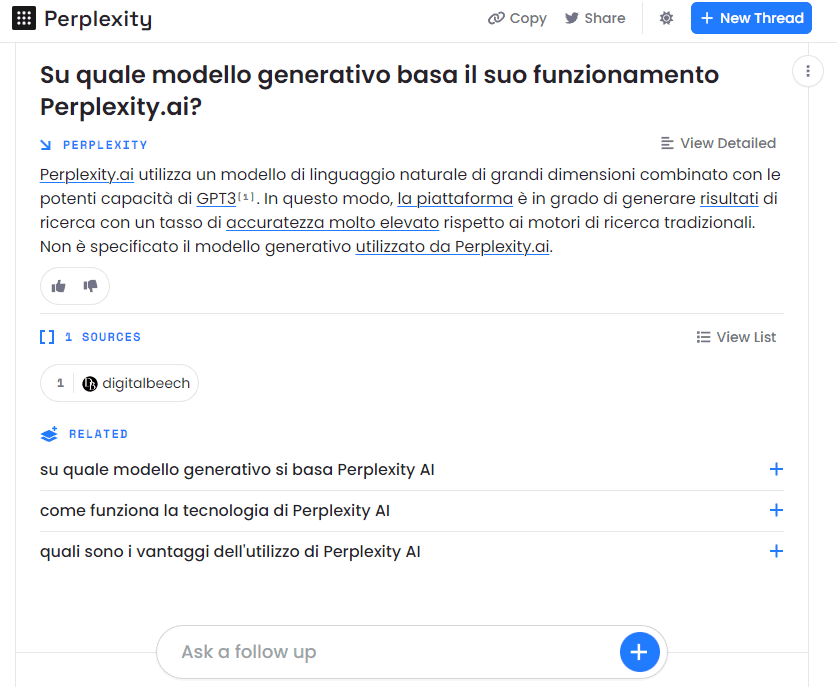Expand 'quali sono i vantaggi' related question
Screen dimensions: 837x687
point(776,551)
